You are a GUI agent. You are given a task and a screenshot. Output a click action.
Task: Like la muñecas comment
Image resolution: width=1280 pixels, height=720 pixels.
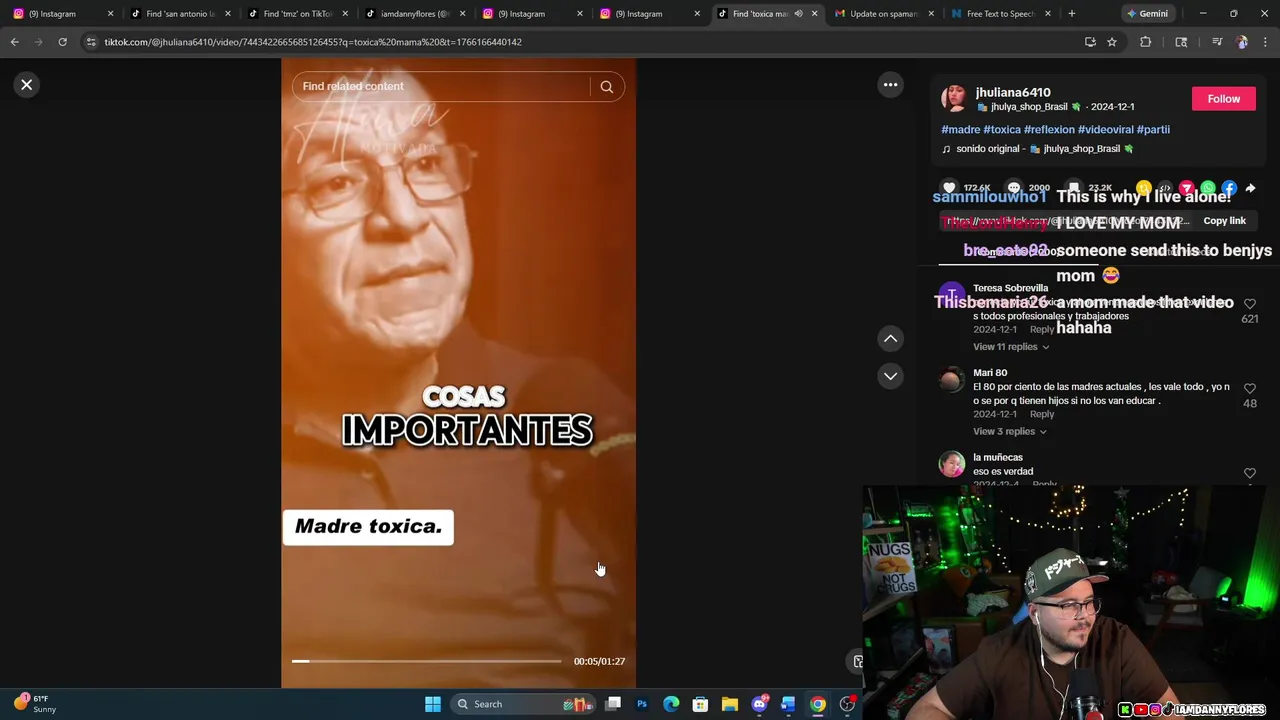[1250, 473]
